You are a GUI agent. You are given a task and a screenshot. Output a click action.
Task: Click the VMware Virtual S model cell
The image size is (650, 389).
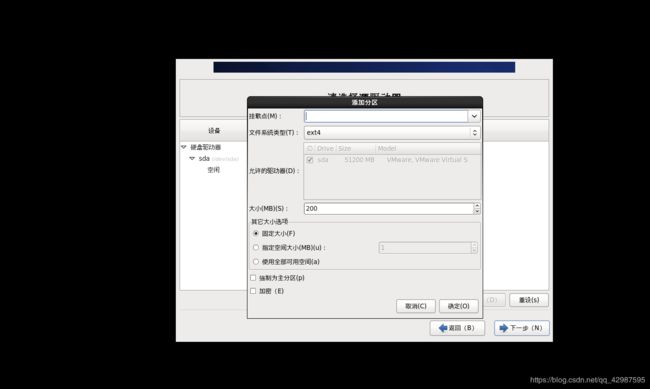click(427, 160)
